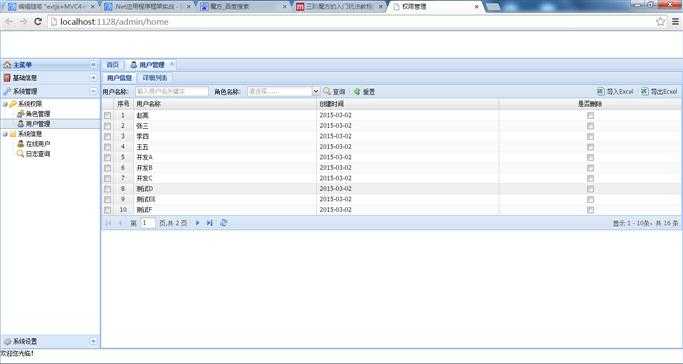Click the 系统权限 folder icon

tap(13, 104)
